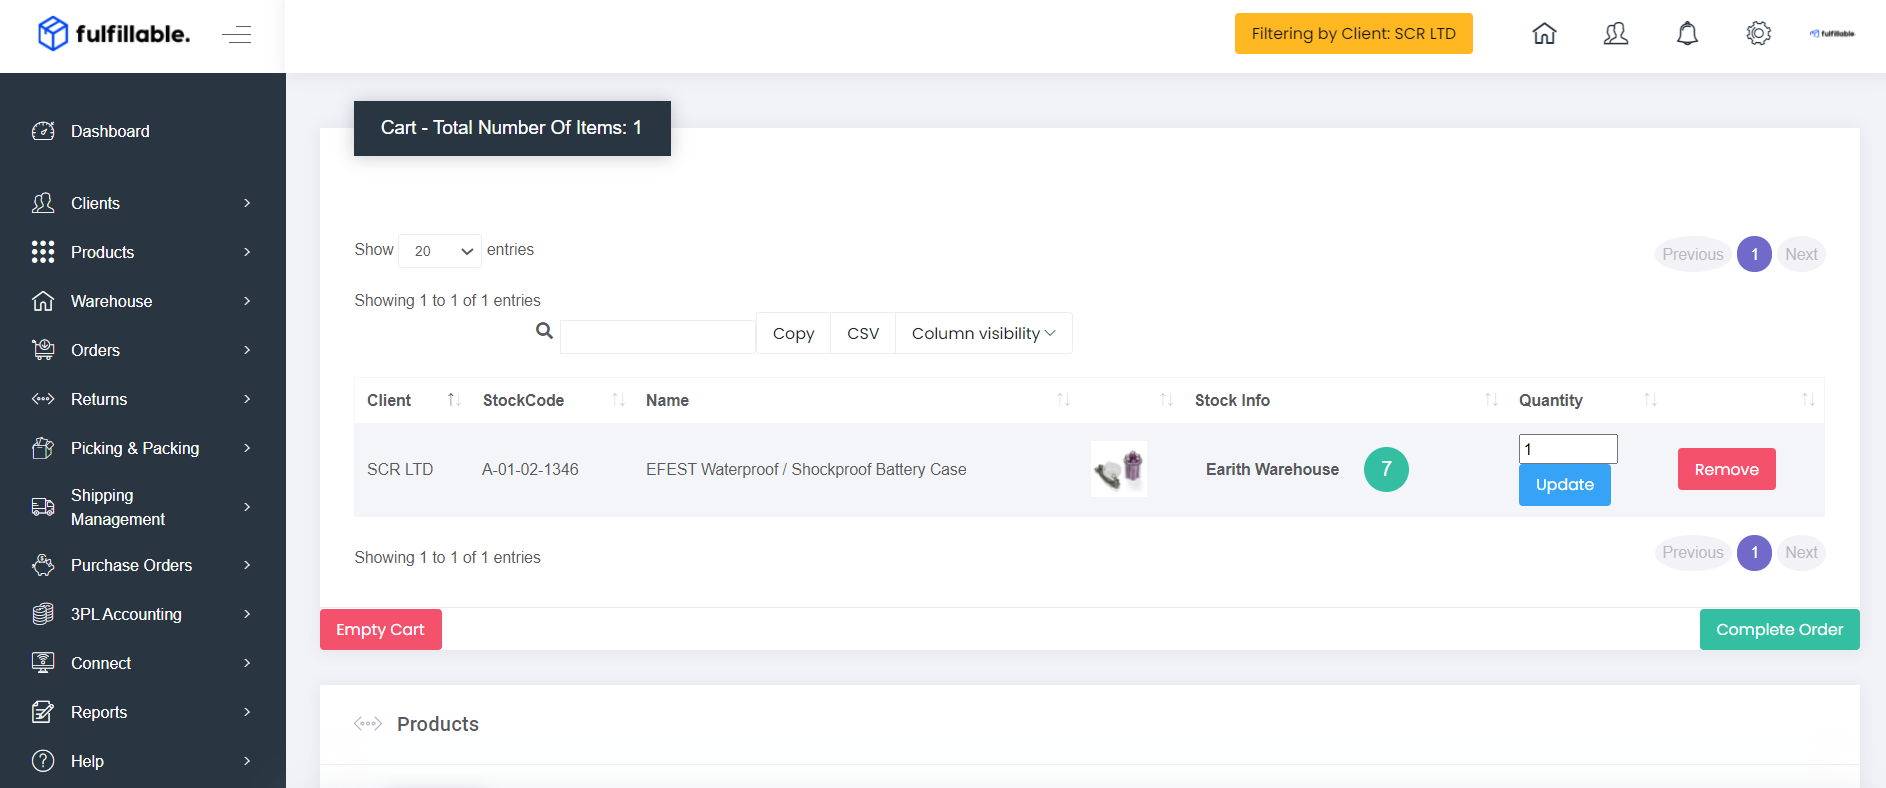The height and width of the screenshot is (788, 1886).
Task: Remove the EFEST battery case item
Action: coord(1726,469)
